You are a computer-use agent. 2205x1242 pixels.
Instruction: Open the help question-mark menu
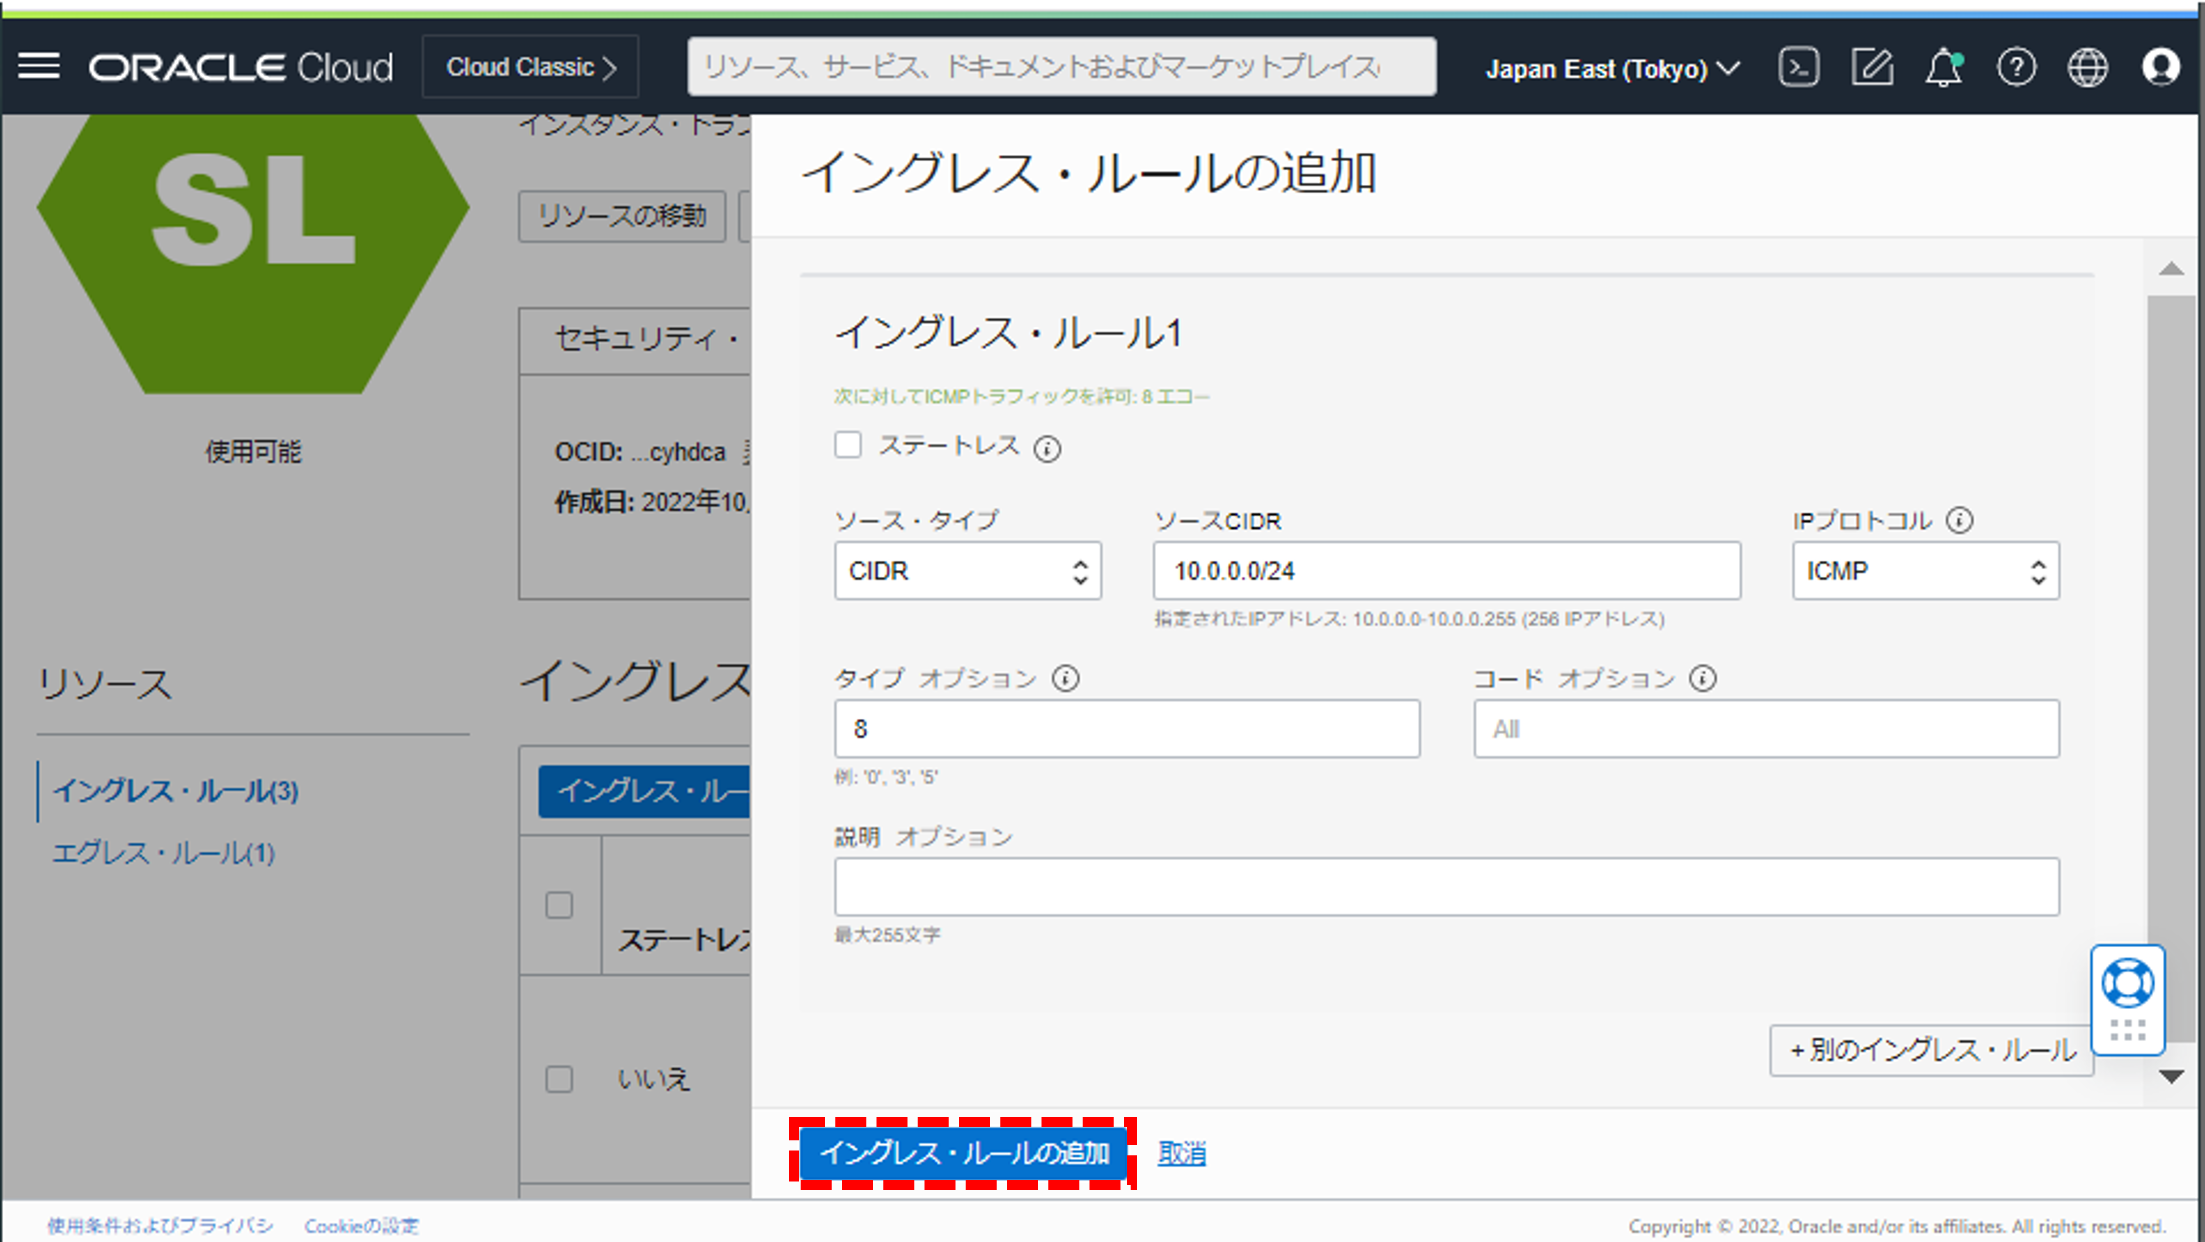click(x=2016, y=67)
